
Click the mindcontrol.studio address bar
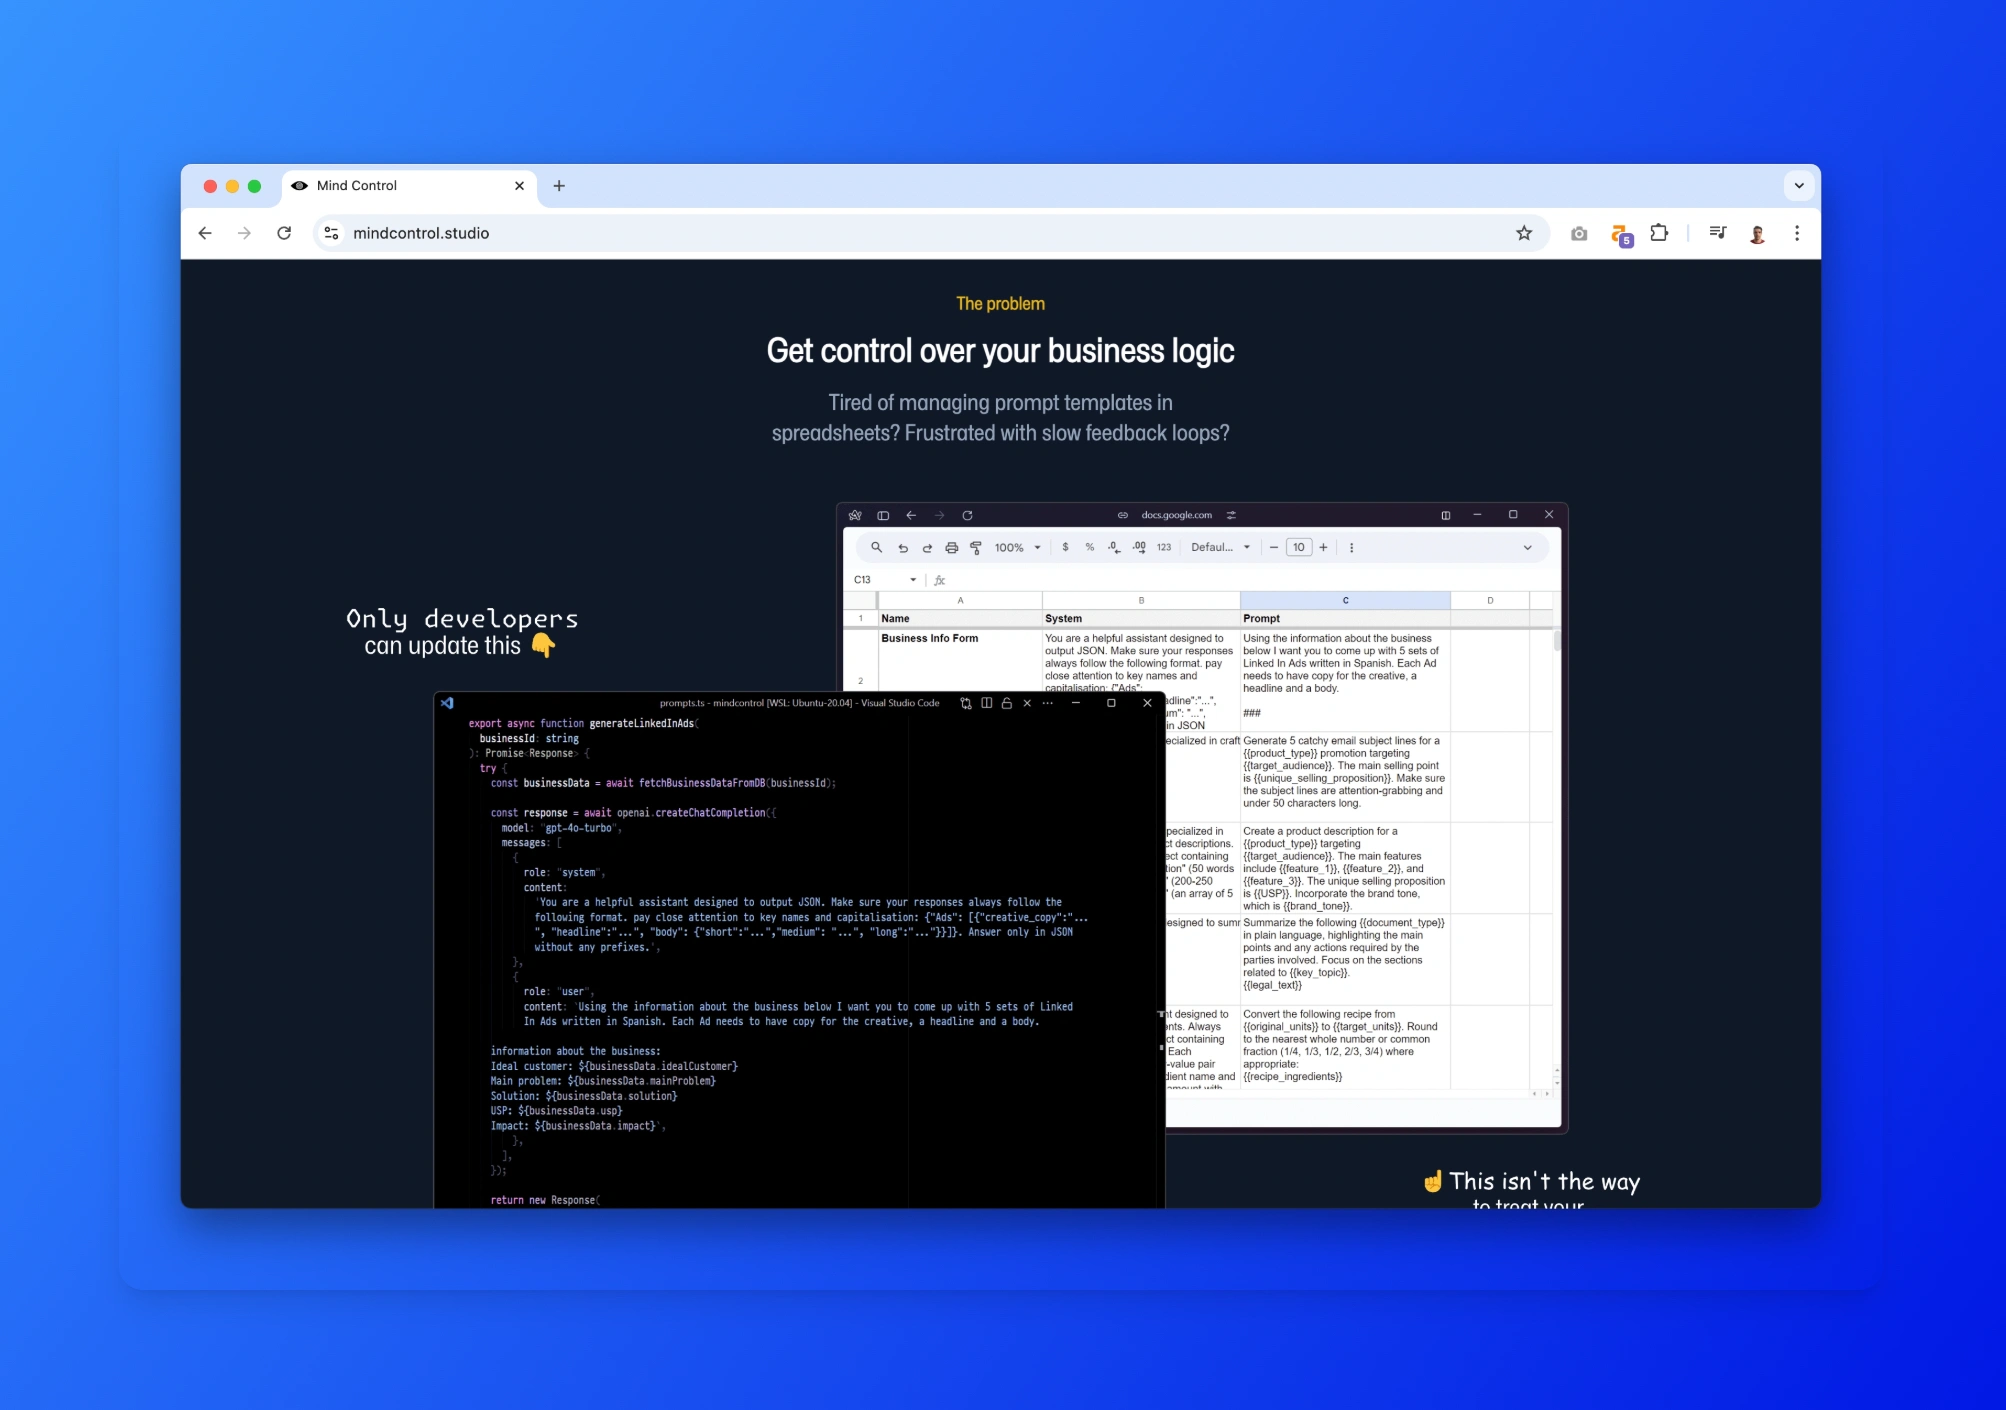(x=920, y=233)
